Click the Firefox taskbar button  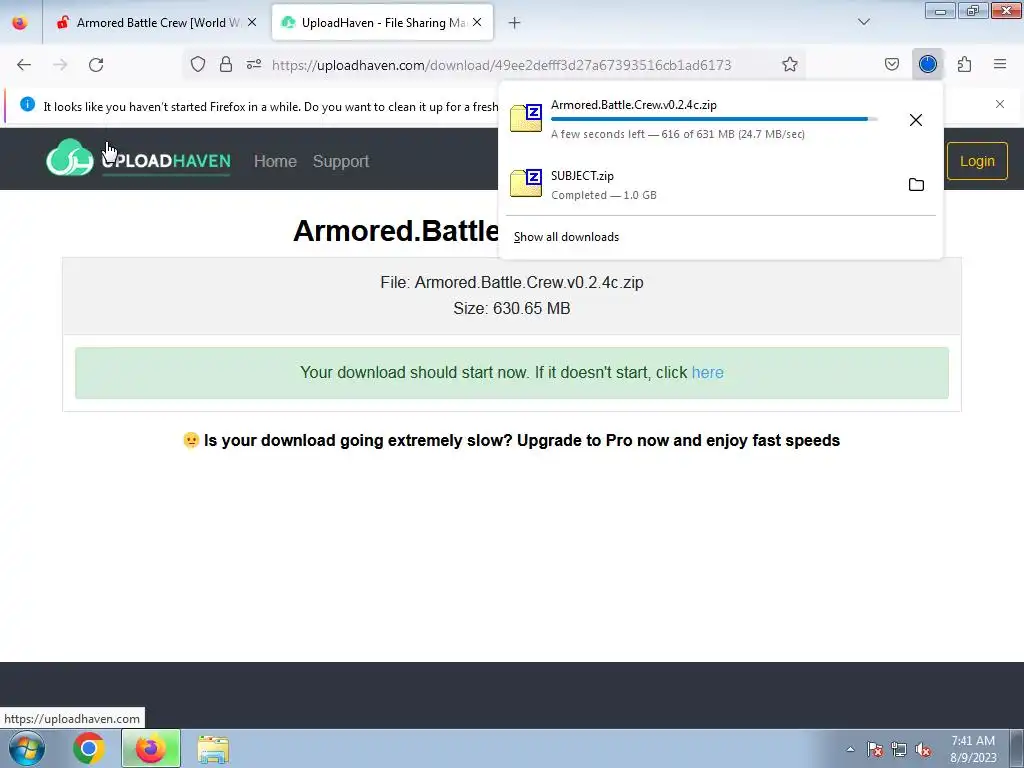coord(151,748)
